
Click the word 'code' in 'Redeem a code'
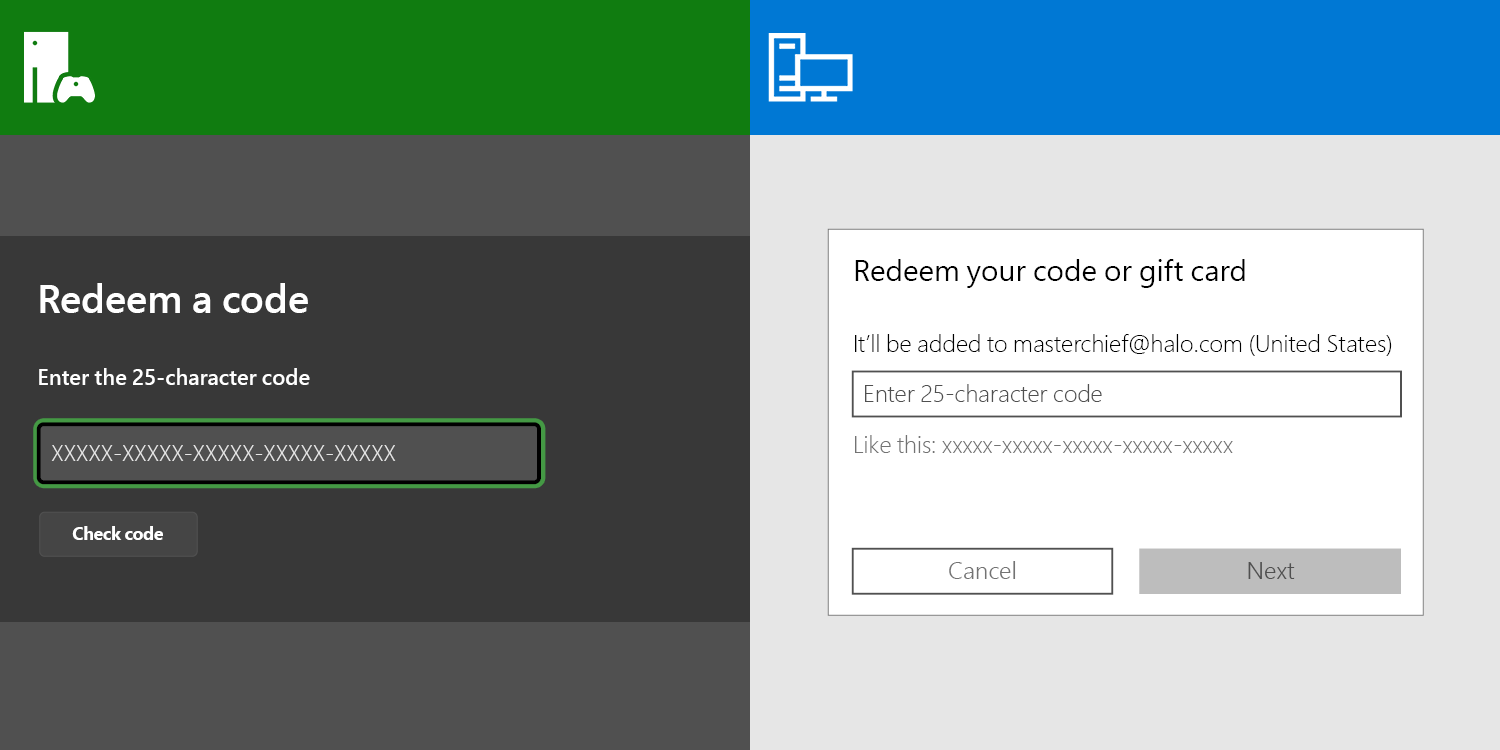click(265, 299)
